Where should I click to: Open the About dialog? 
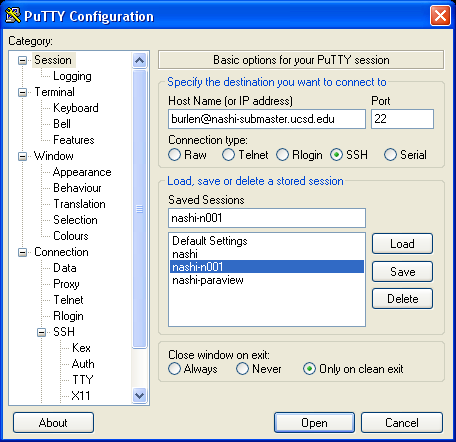[x=53, y=423]
